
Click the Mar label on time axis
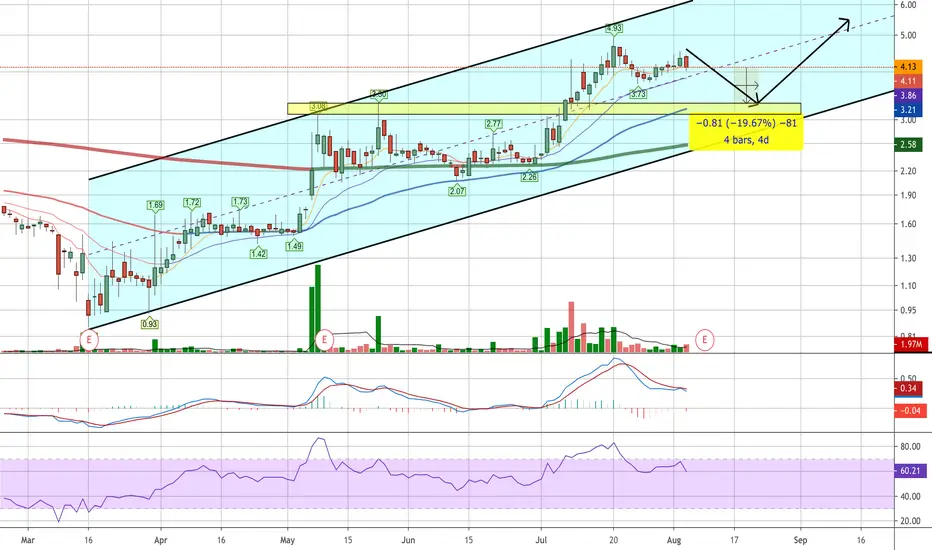coord(27,540)
